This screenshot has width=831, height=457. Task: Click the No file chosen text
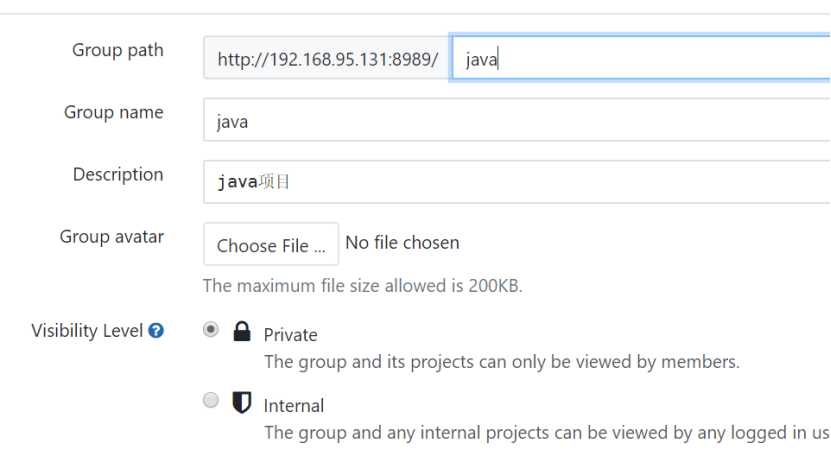click(x=402, y=243)
